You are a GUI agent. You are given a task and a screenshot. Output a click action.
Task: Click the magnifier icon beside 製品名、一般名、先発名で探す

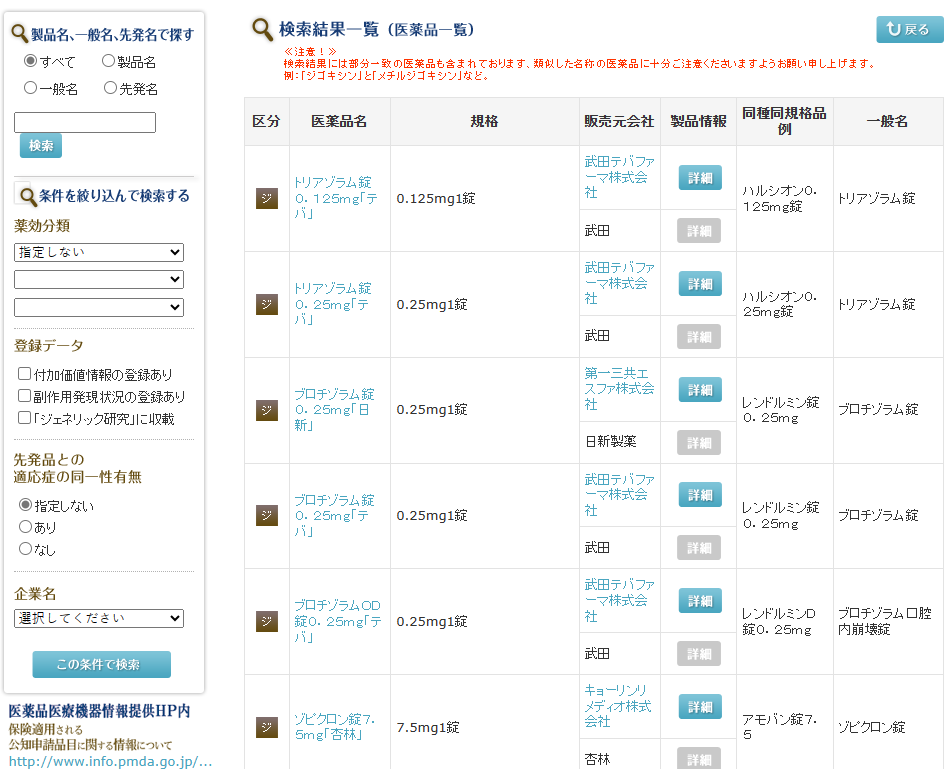pyautogui.click(x=19, y=34)
